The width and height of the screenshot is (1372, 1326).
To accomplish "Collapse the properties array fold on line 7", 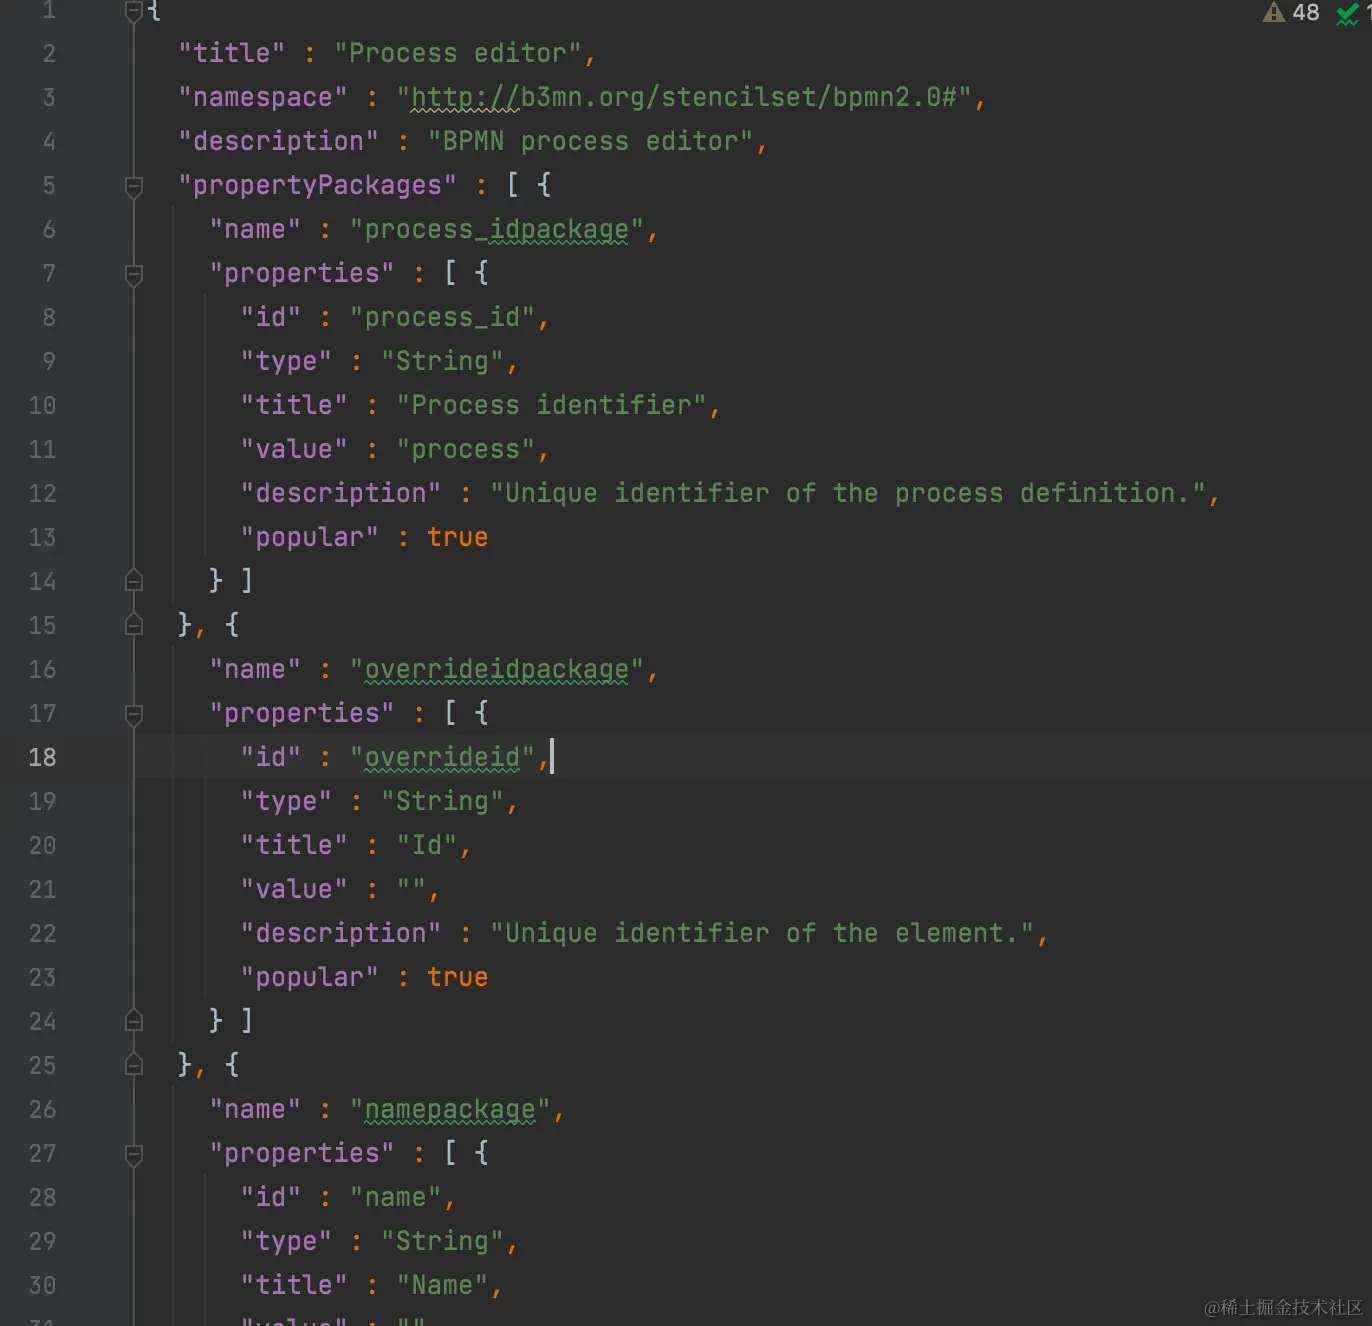I will (x=134, y=274).
